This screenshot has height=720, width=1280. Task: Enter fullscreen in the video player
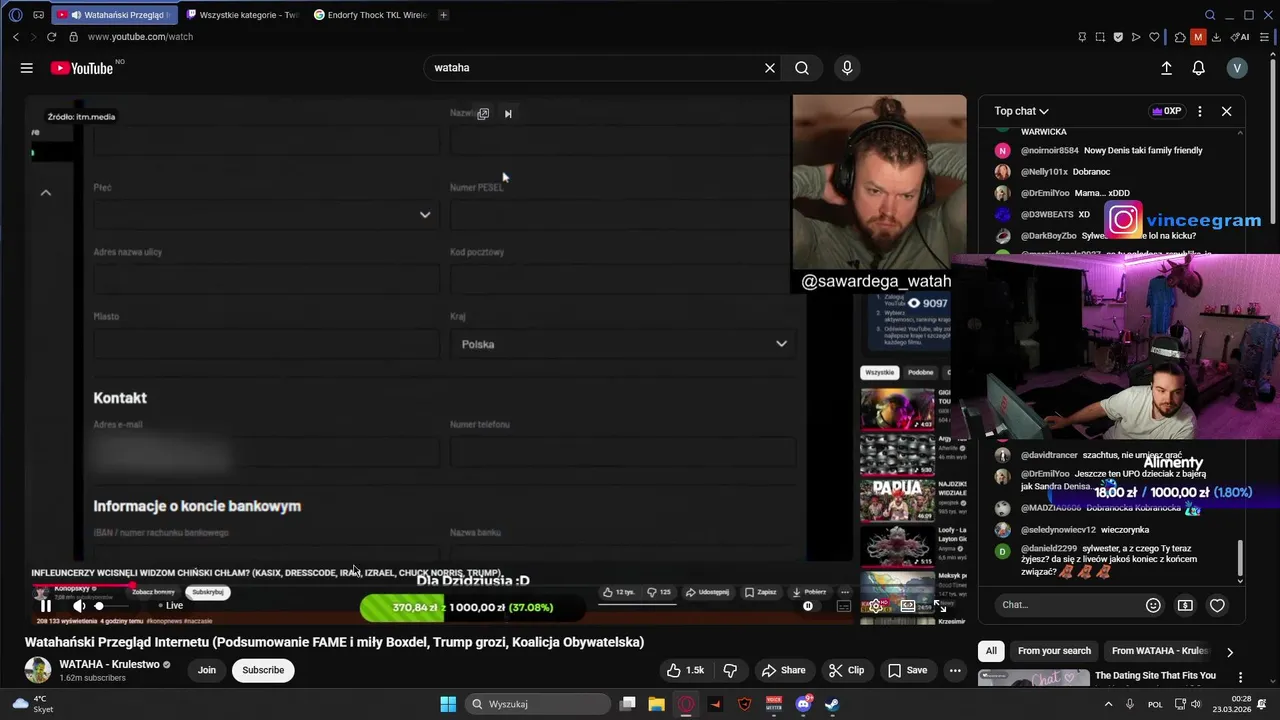939,606
